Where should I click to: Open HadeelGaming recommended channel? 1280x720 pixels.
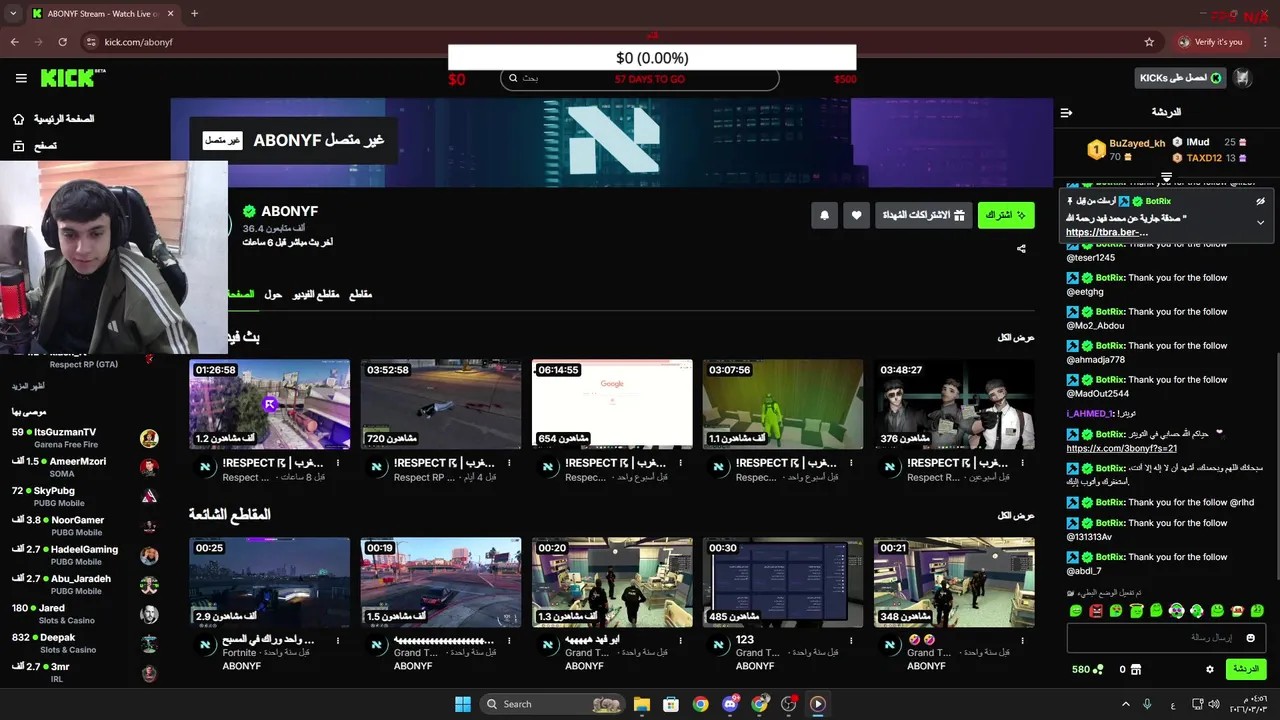tap(85, 555)
